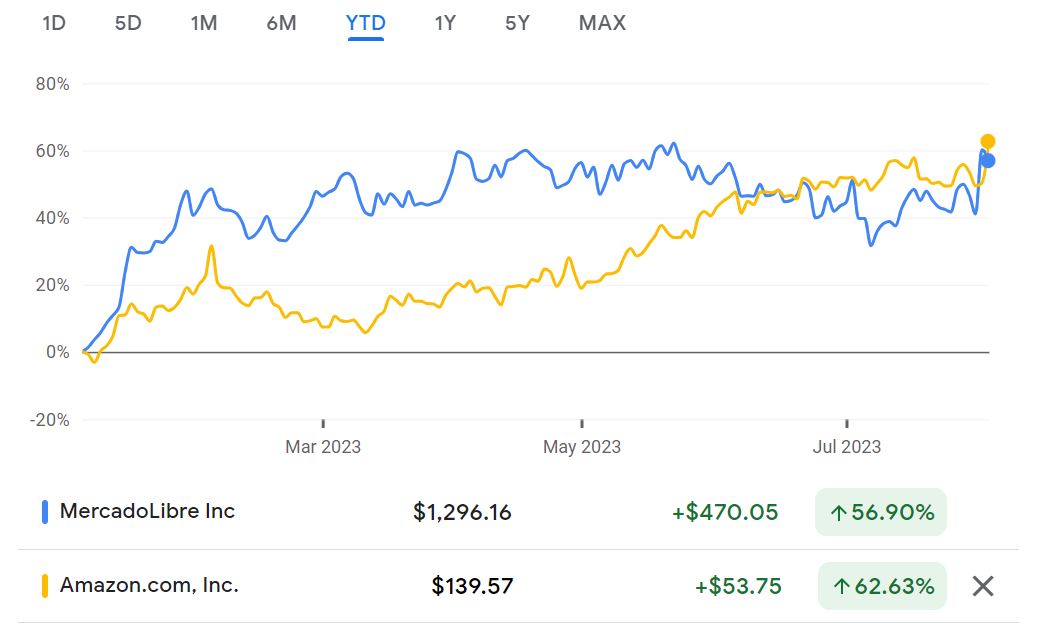The image size is (1037, 636).
Task: Click the blue MercadoLibre color marker
Action: [45, 512]
